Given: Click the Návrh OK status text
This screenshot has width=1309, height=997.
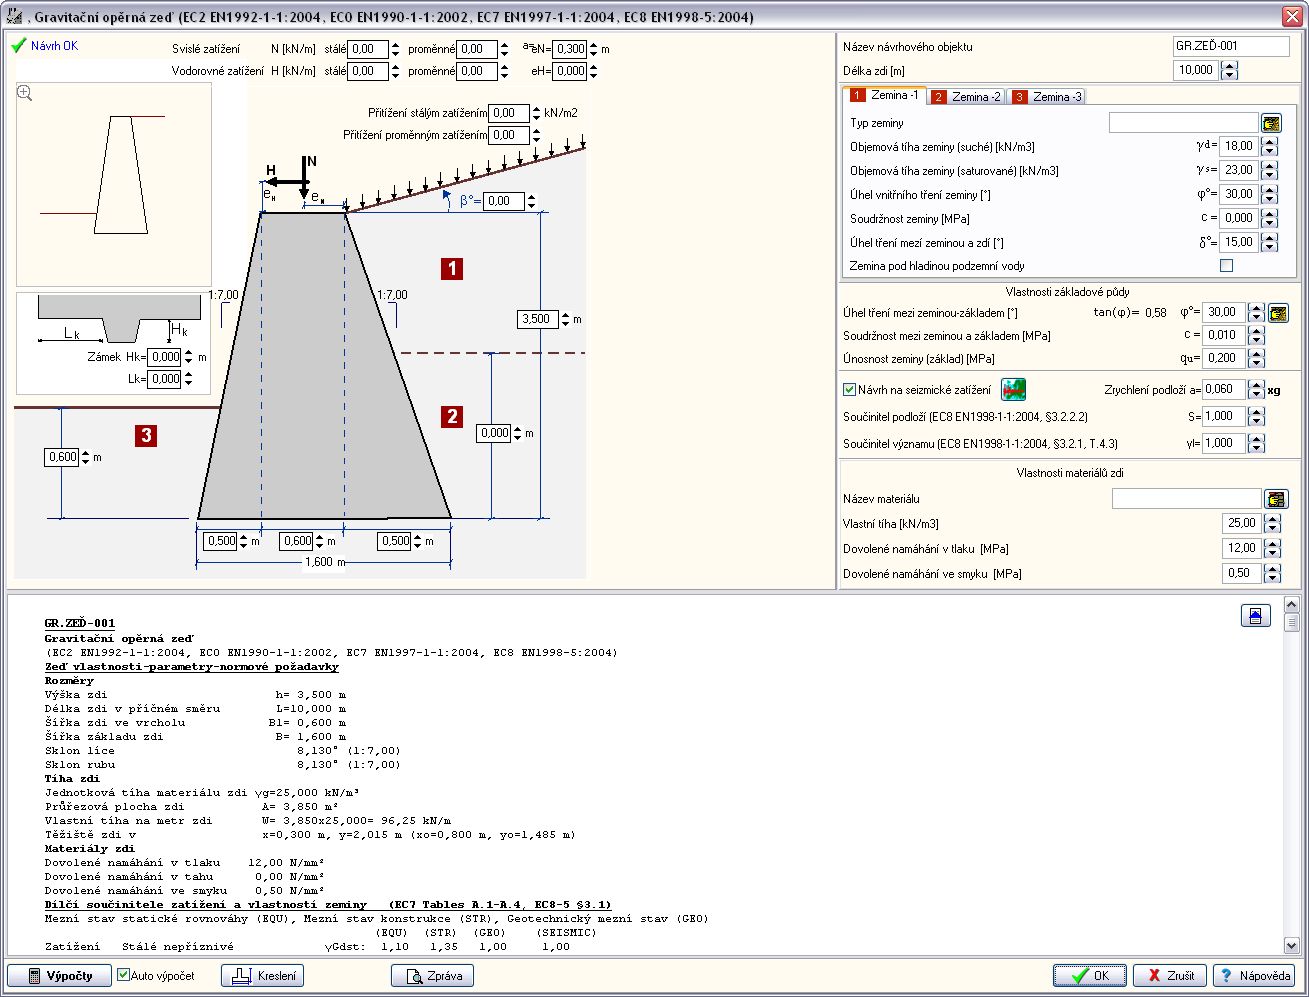Looking at the screenshot, I should pos(54,46).
